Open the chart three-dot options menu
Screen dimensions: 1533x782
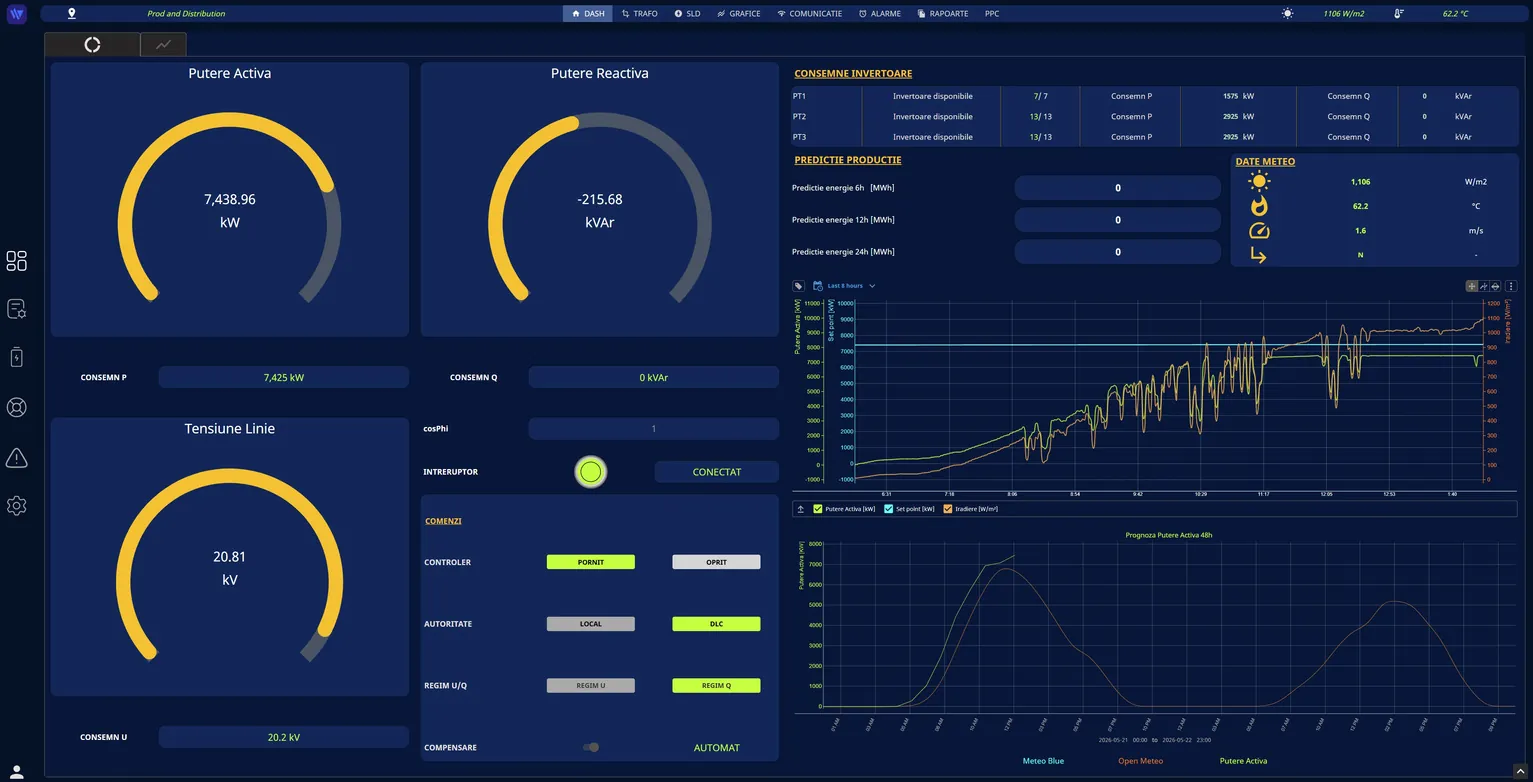pos(1511,286)
